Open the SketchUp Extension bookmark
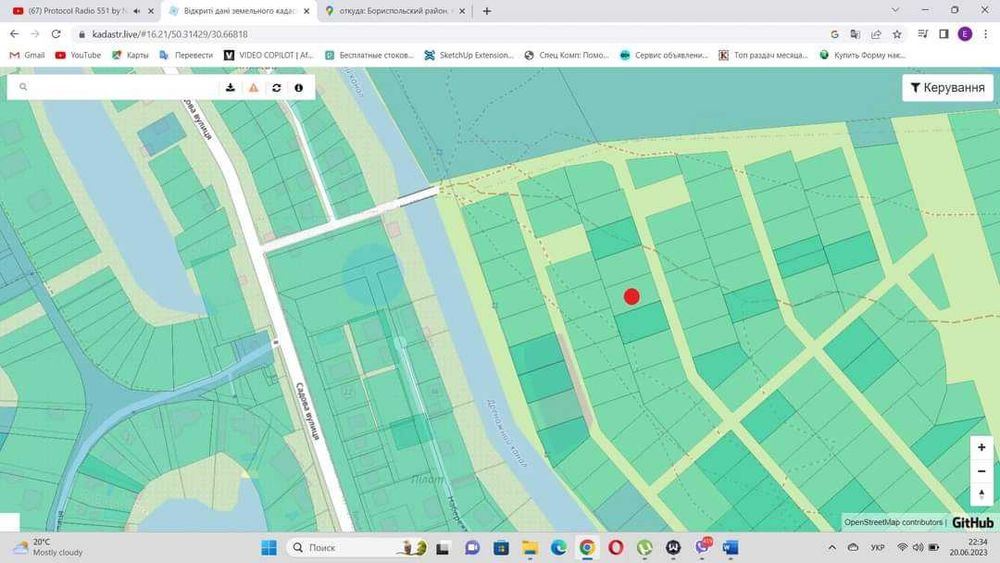1000x563 pixels. coord(469,55)
